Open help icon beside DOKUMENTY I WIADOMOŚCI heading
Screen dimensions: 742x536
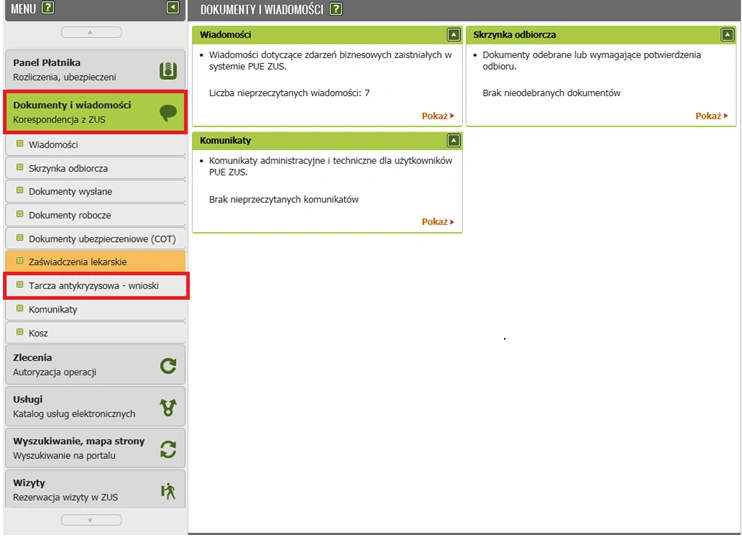pos(336,9)
